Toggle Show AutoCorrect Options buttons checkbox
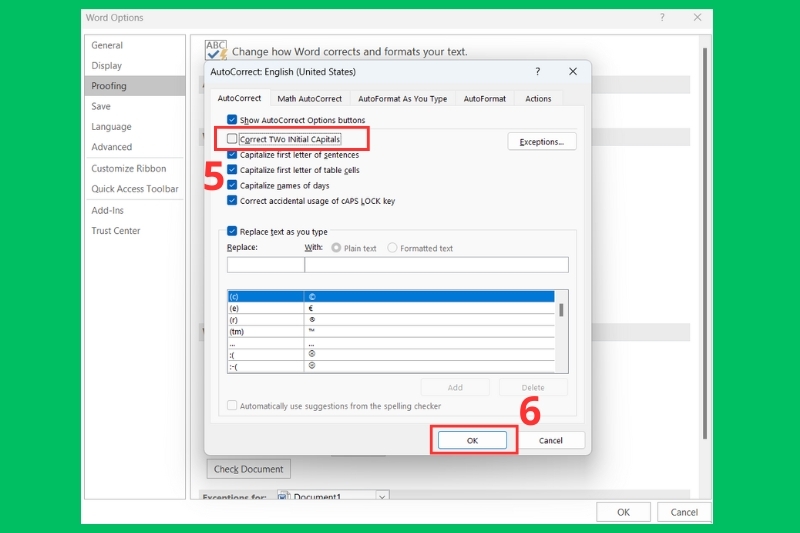Screen dimensions: 800x533 pyautogui.click(x=232, y=119)
